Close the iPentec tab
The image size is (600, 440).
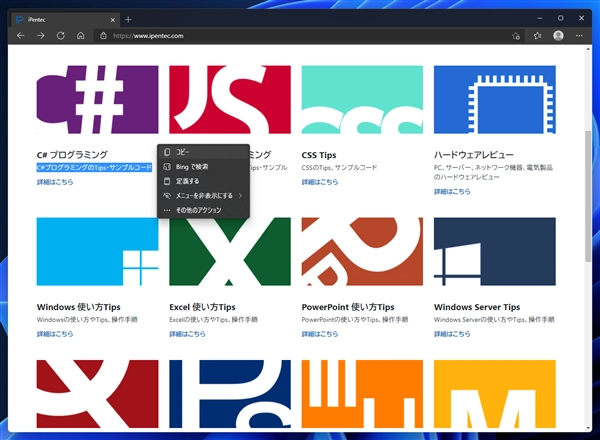click(112, 20)
